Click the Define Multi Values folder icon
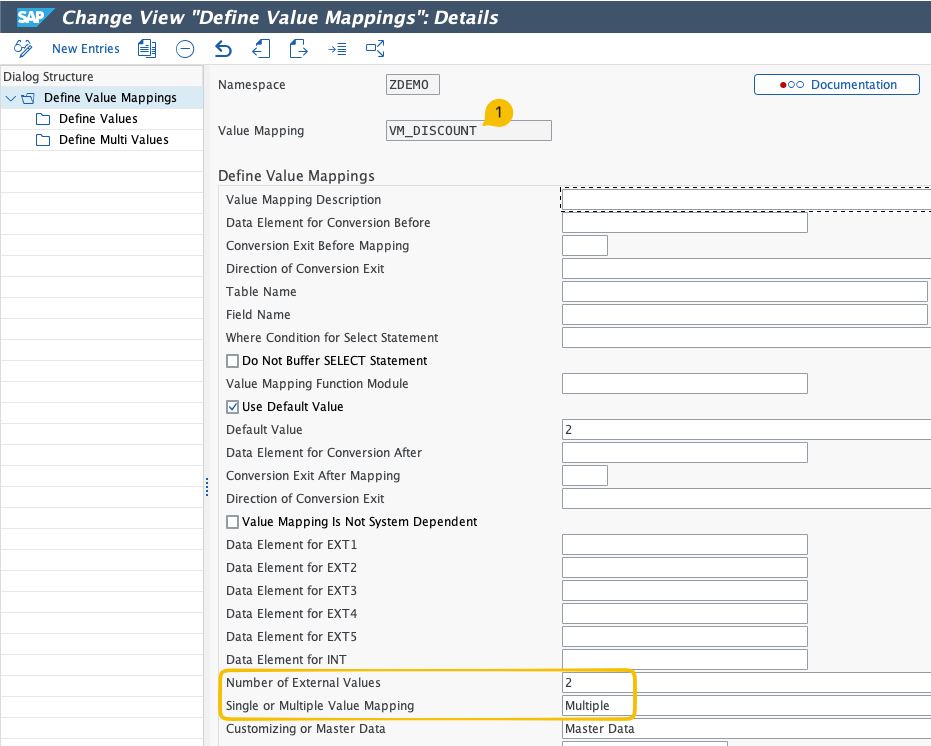 (x=43, y=140)
